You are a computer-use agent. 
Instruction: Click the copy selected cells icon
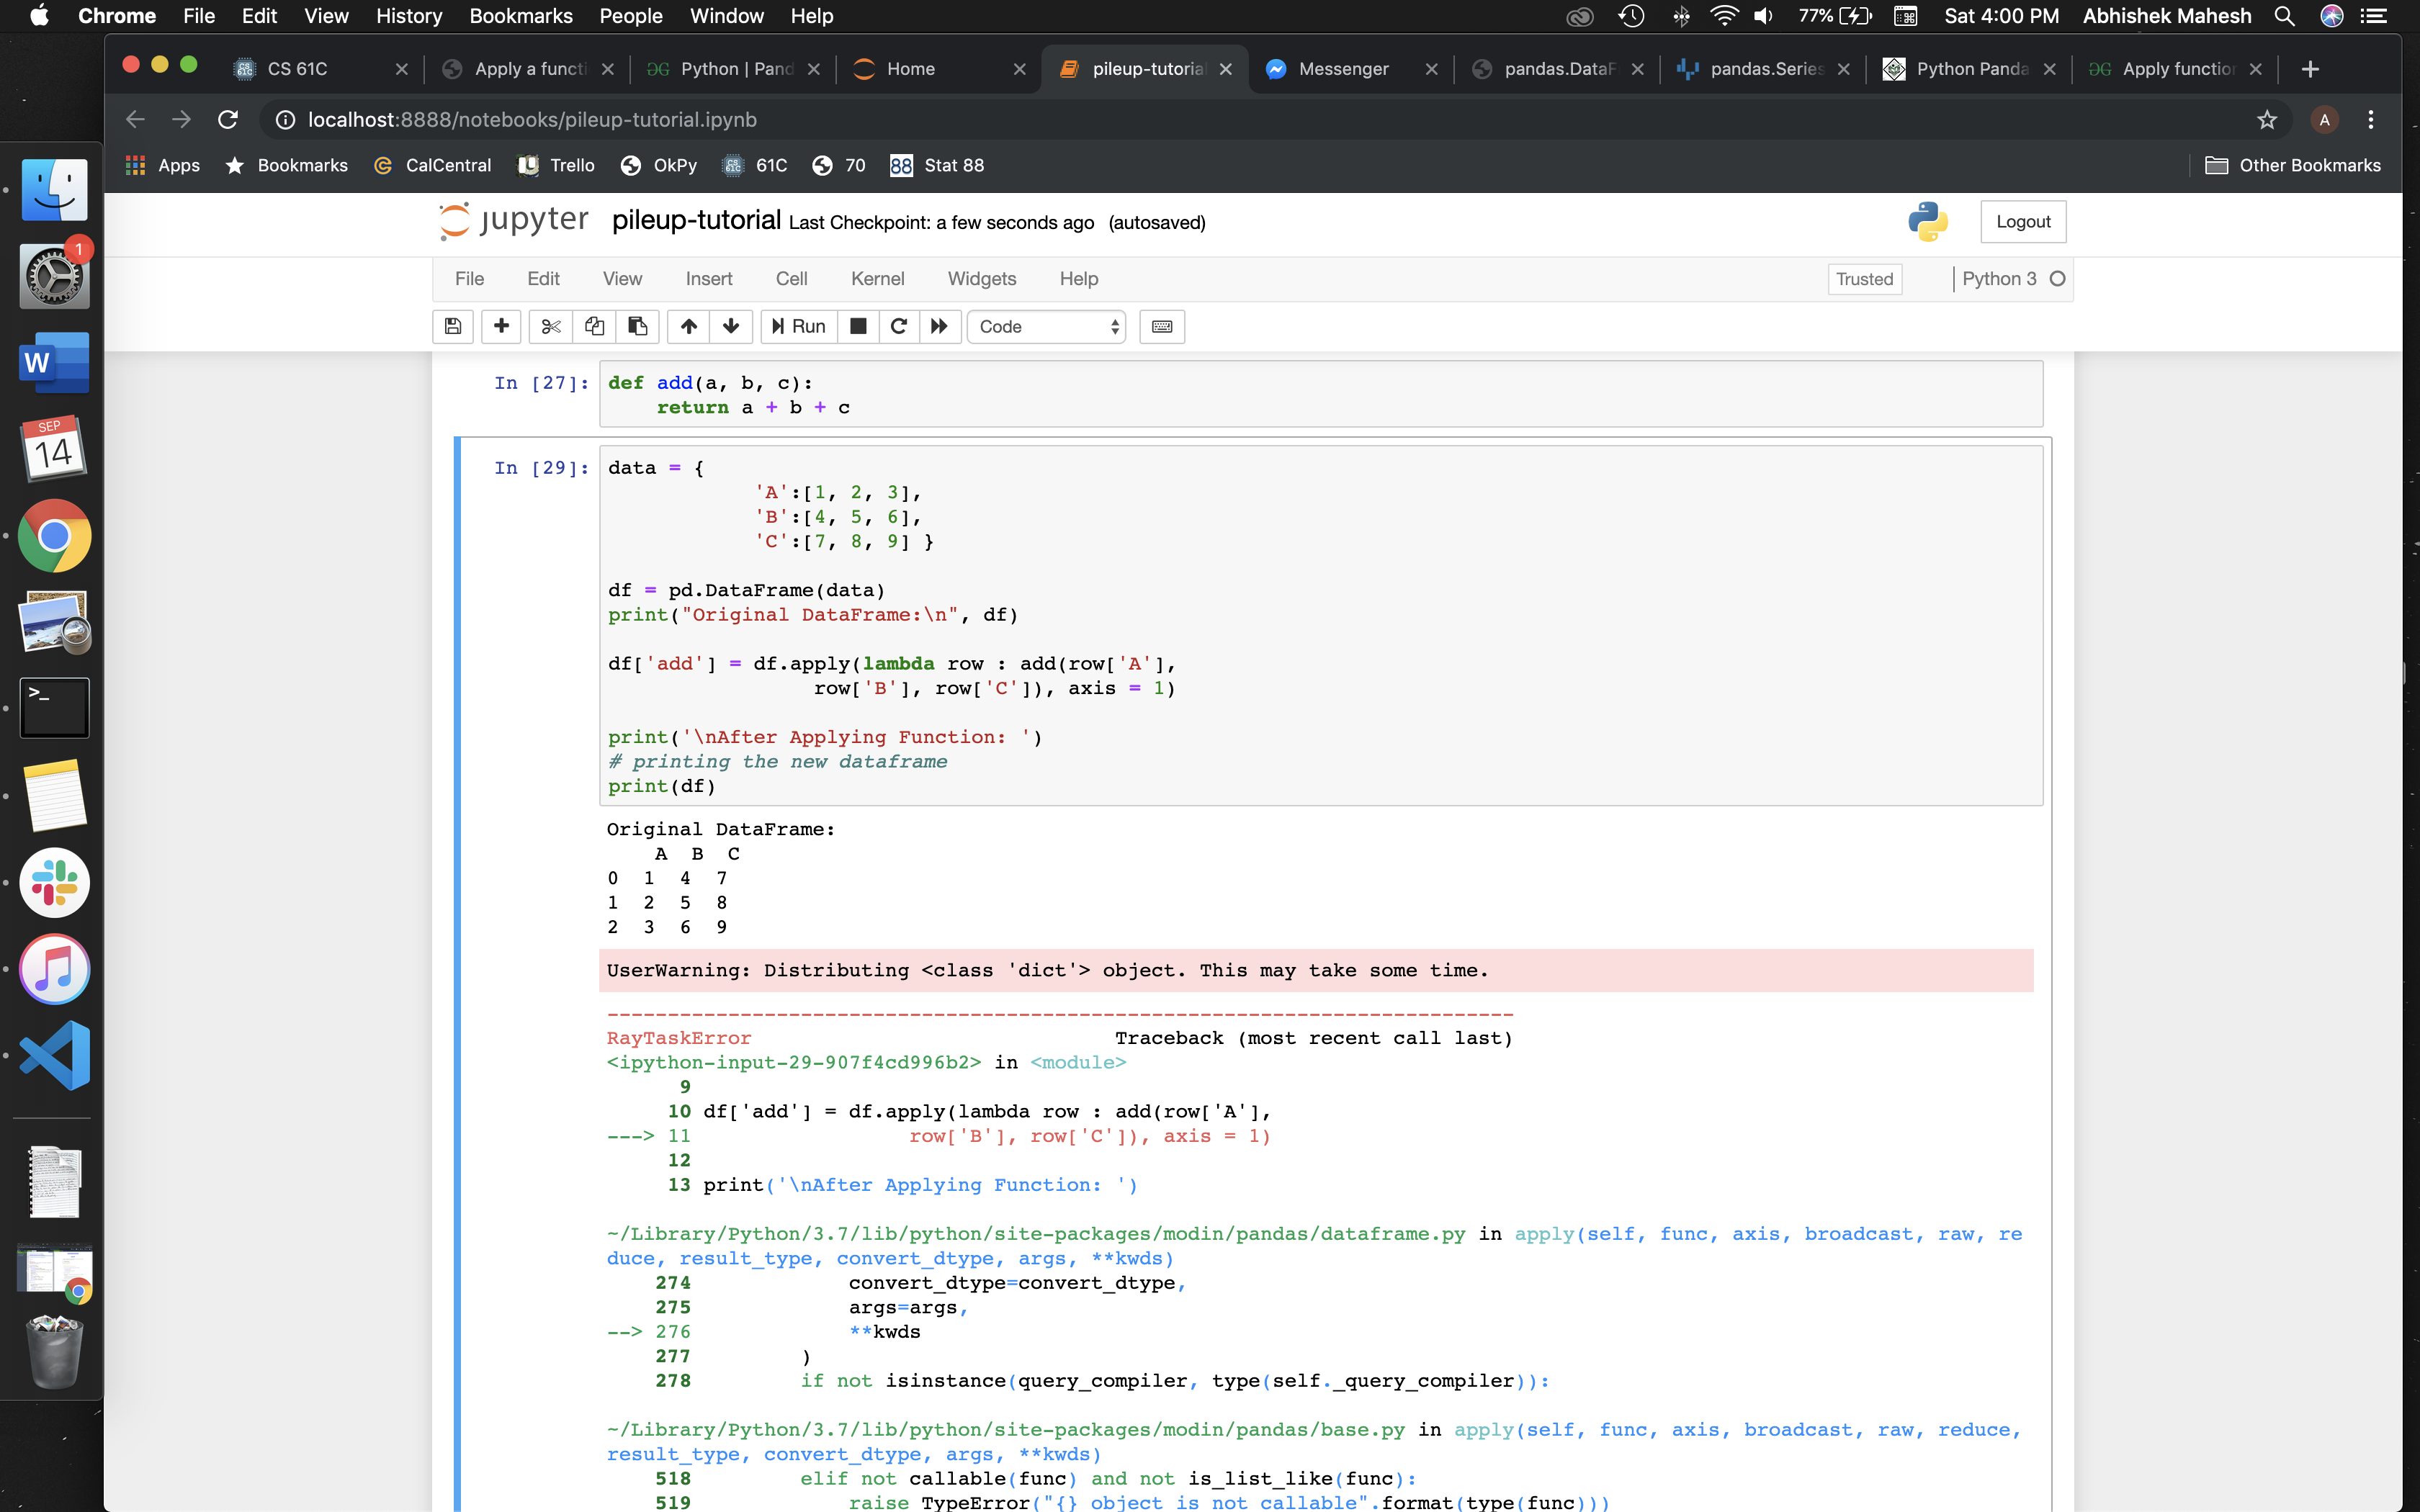pos(594,326)
